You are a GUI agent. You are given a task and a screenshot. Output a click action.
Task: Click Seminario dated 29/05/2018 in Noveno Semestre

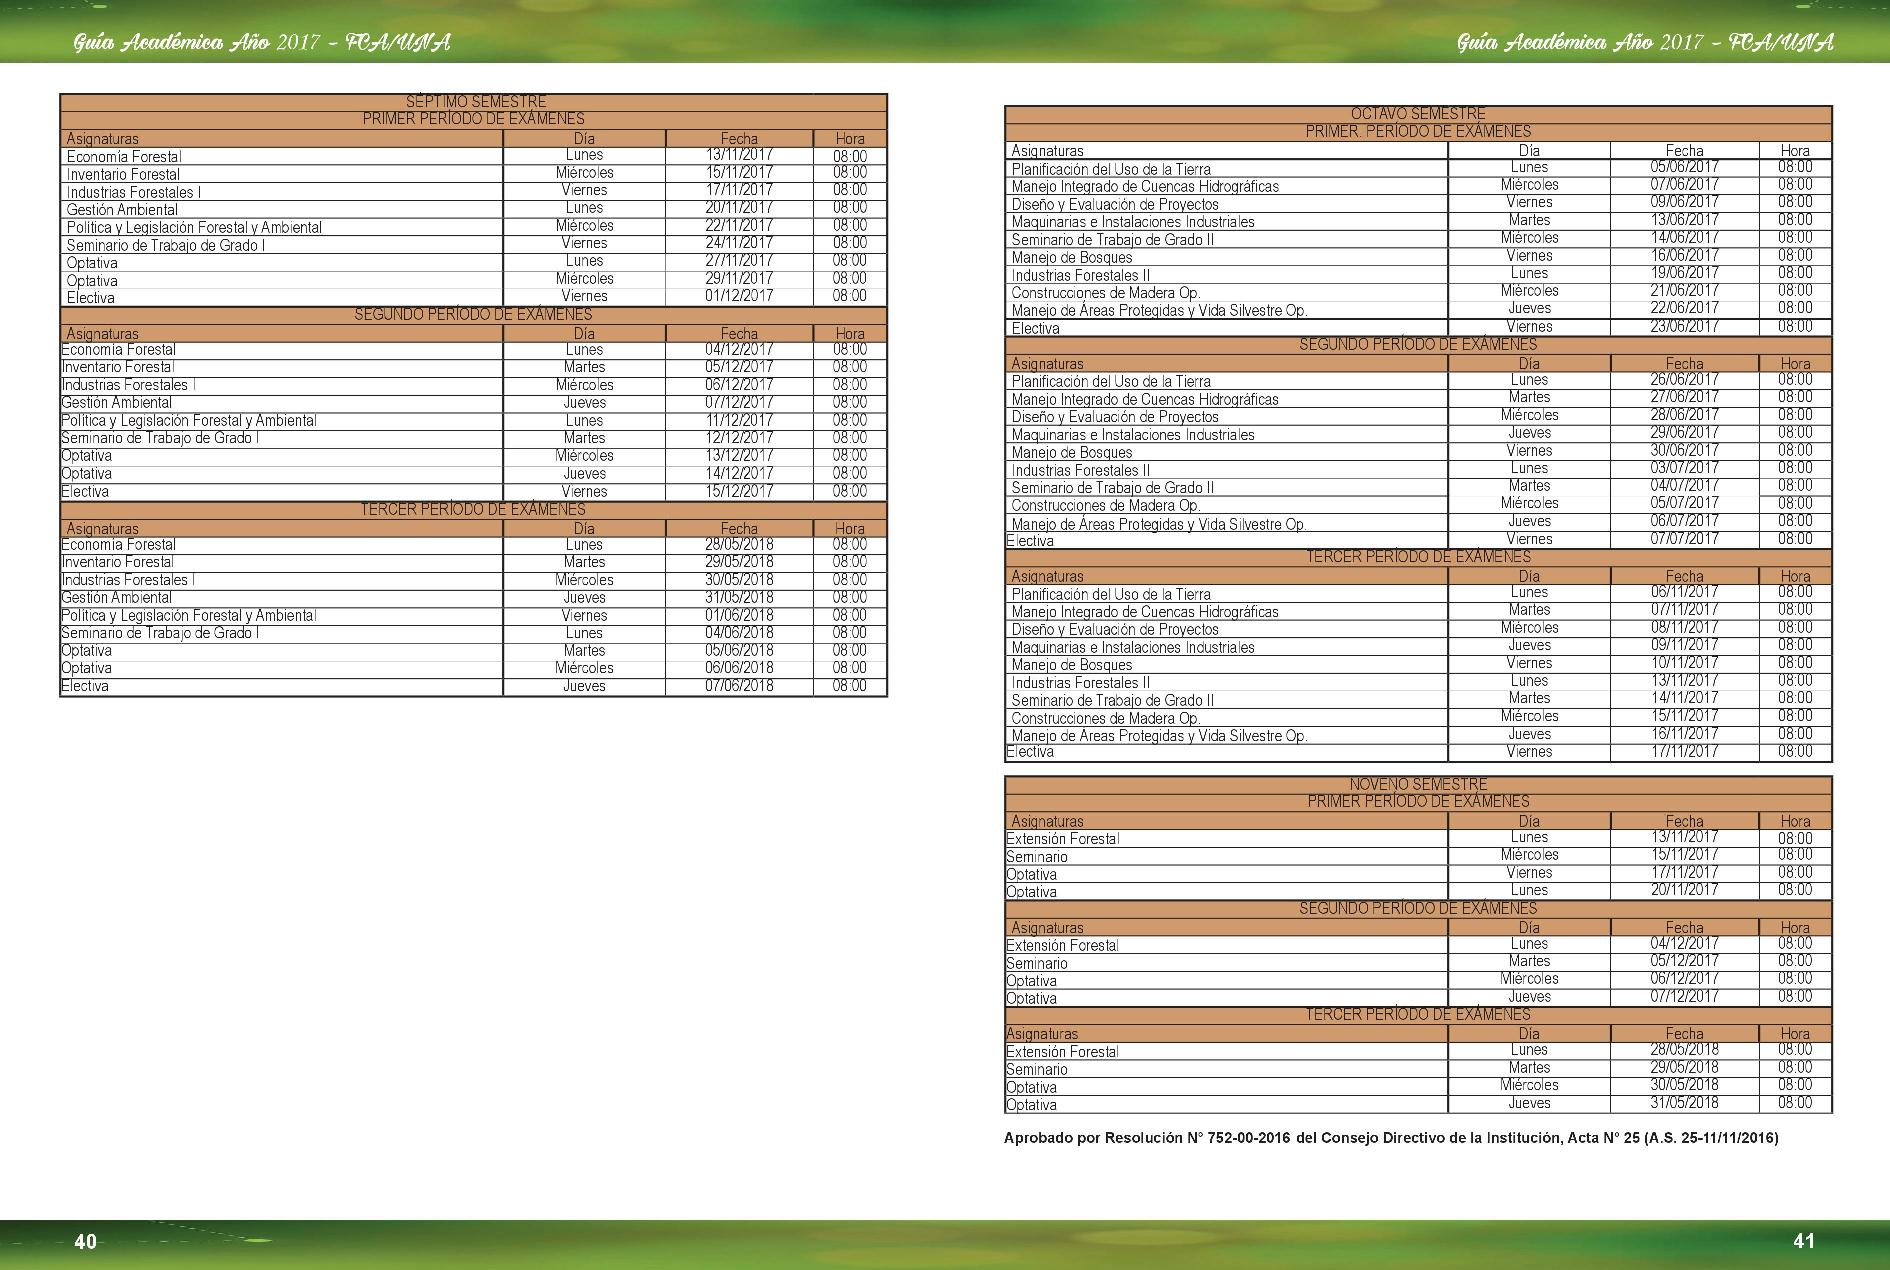[x=1037, y=1070]
